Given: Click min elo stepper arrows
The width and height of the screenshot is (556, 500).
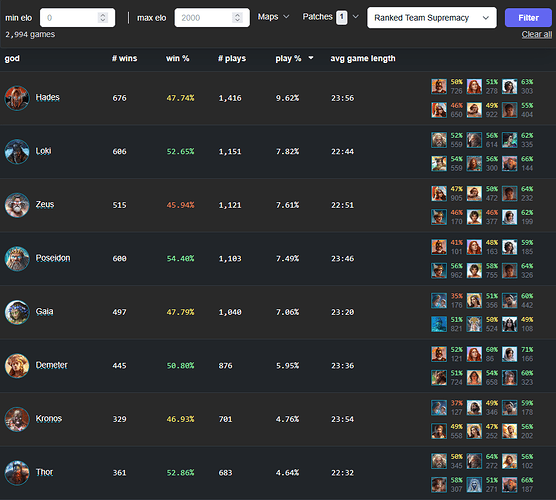Looking at the screenshot, I should pyautogui.click(x=103, y=17).
